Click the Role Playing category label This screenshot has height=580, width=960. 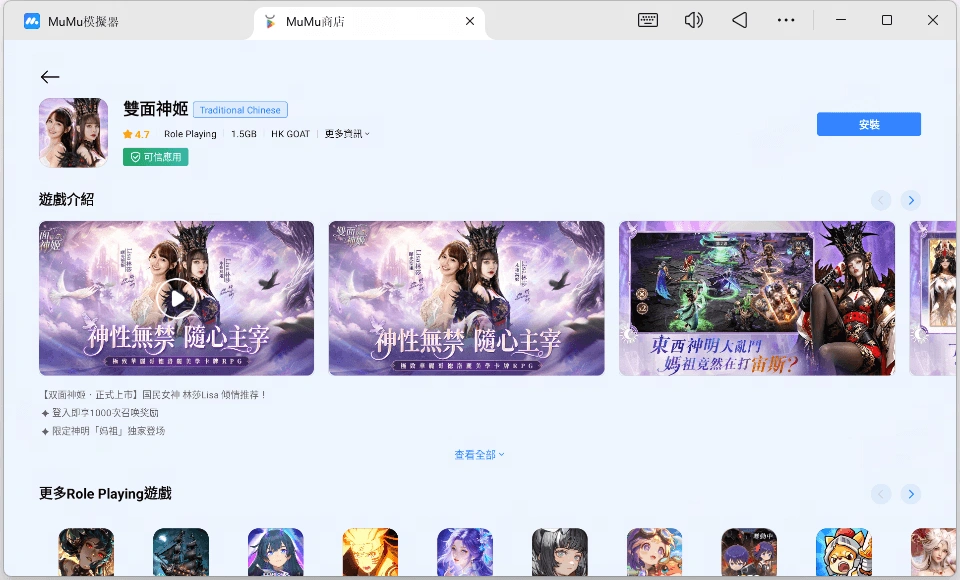pos(190,134)
